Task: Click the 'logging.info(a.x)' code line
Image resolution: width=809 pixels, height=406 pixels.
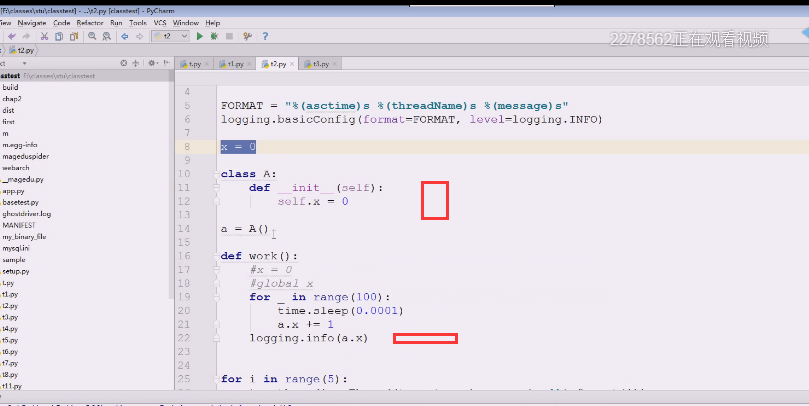Action: click(x=309, y=338)
